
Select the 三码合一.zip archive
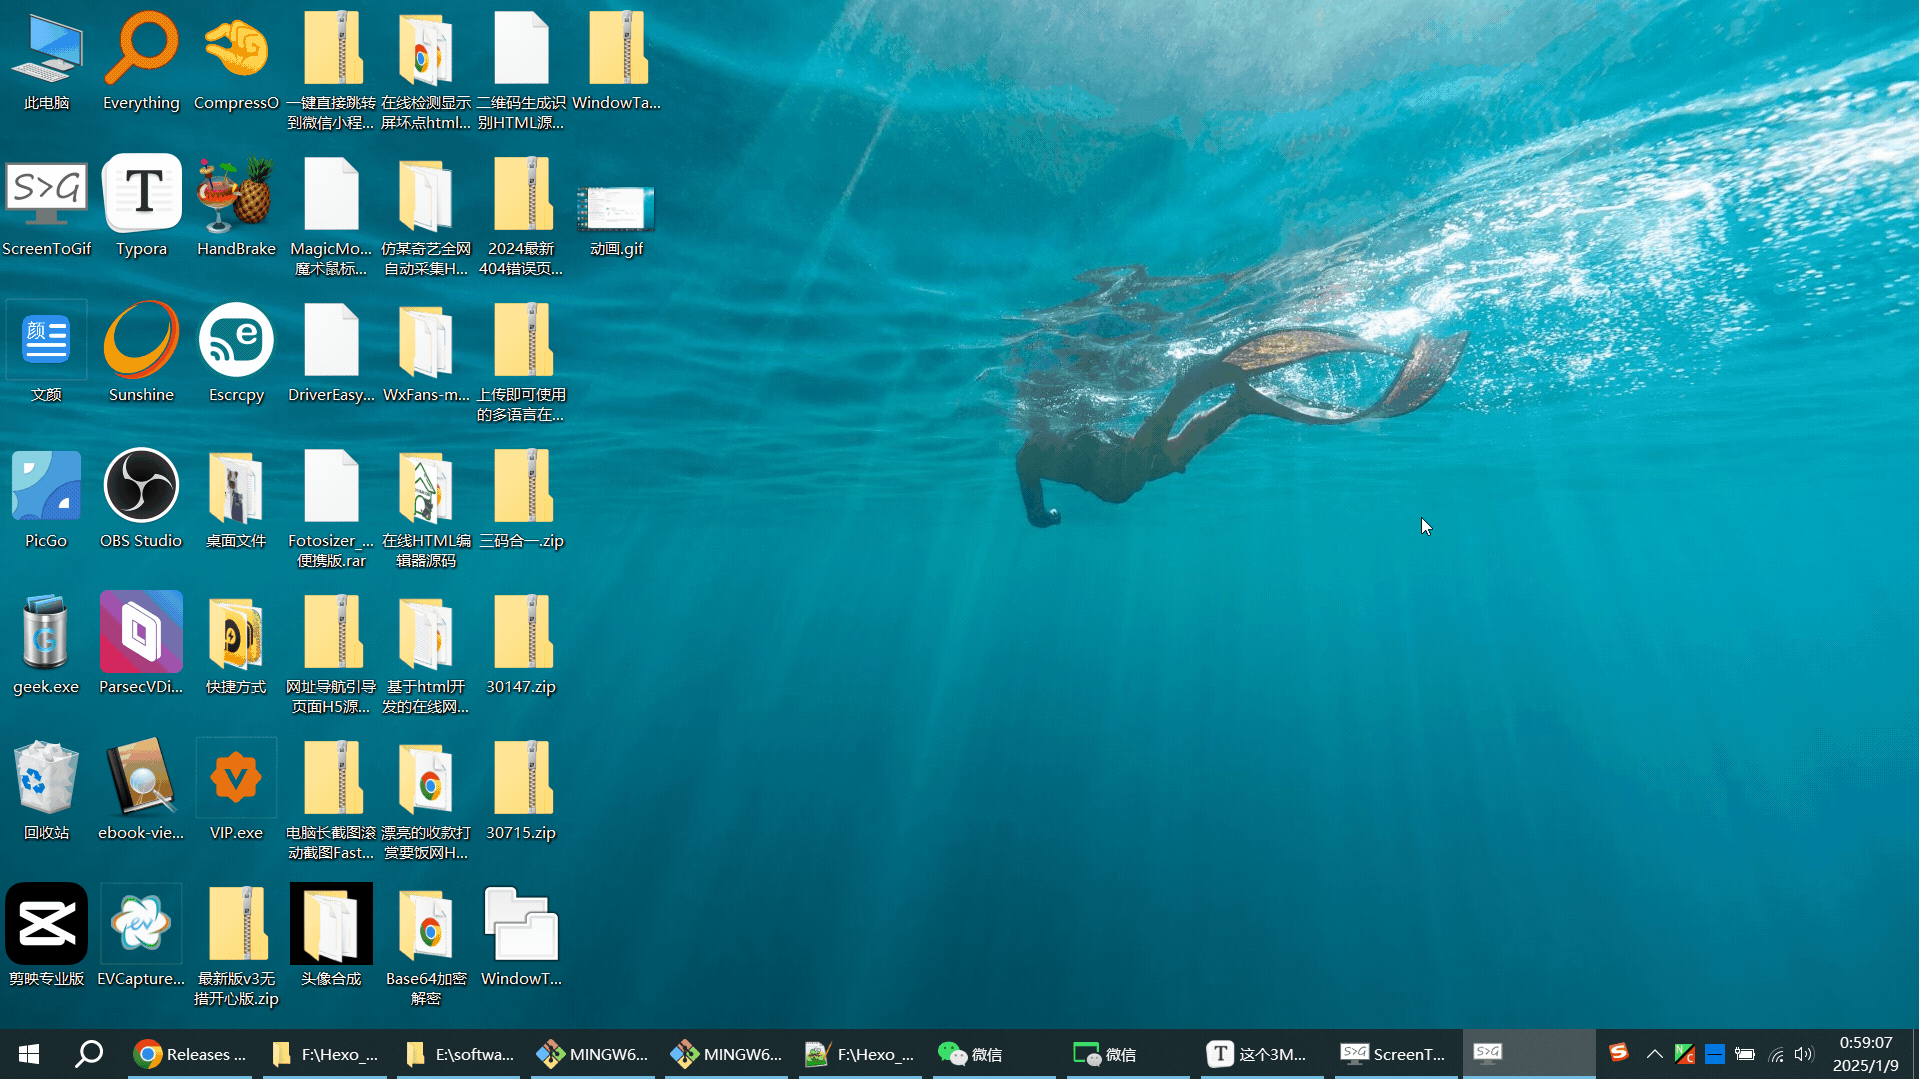(x=521, y=500)
